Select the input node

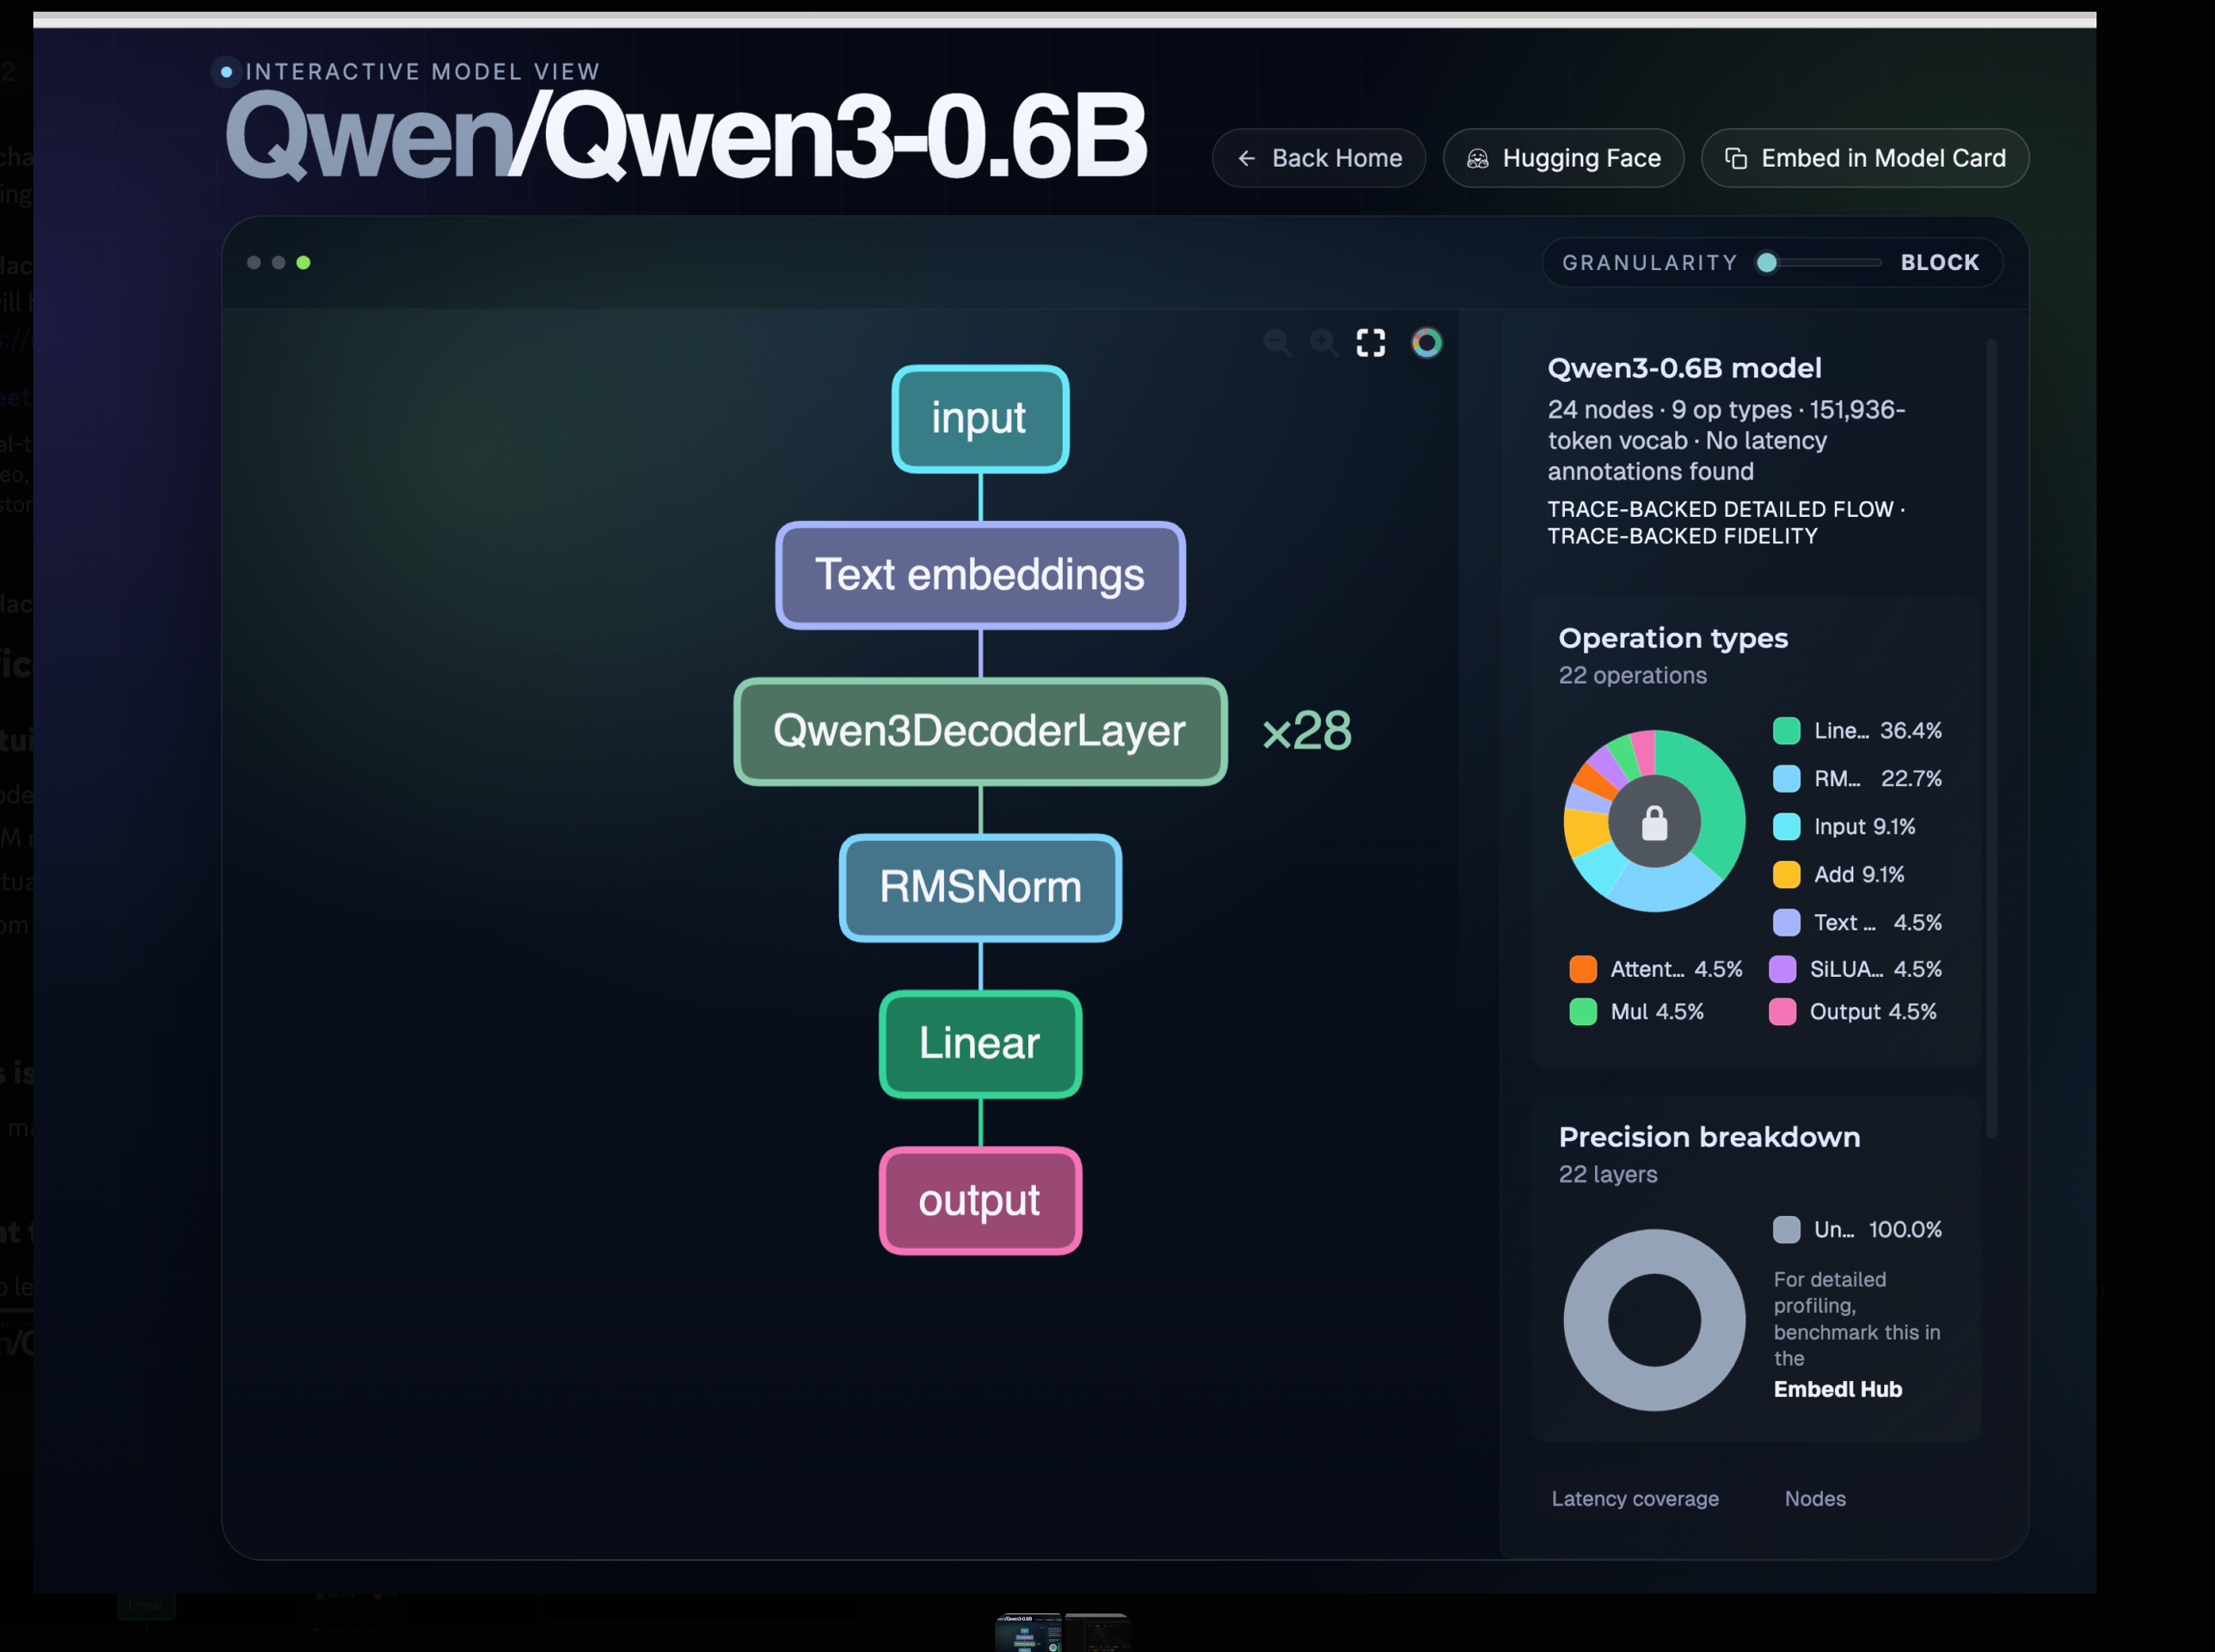pyautogui.click(x=980, y=418)
